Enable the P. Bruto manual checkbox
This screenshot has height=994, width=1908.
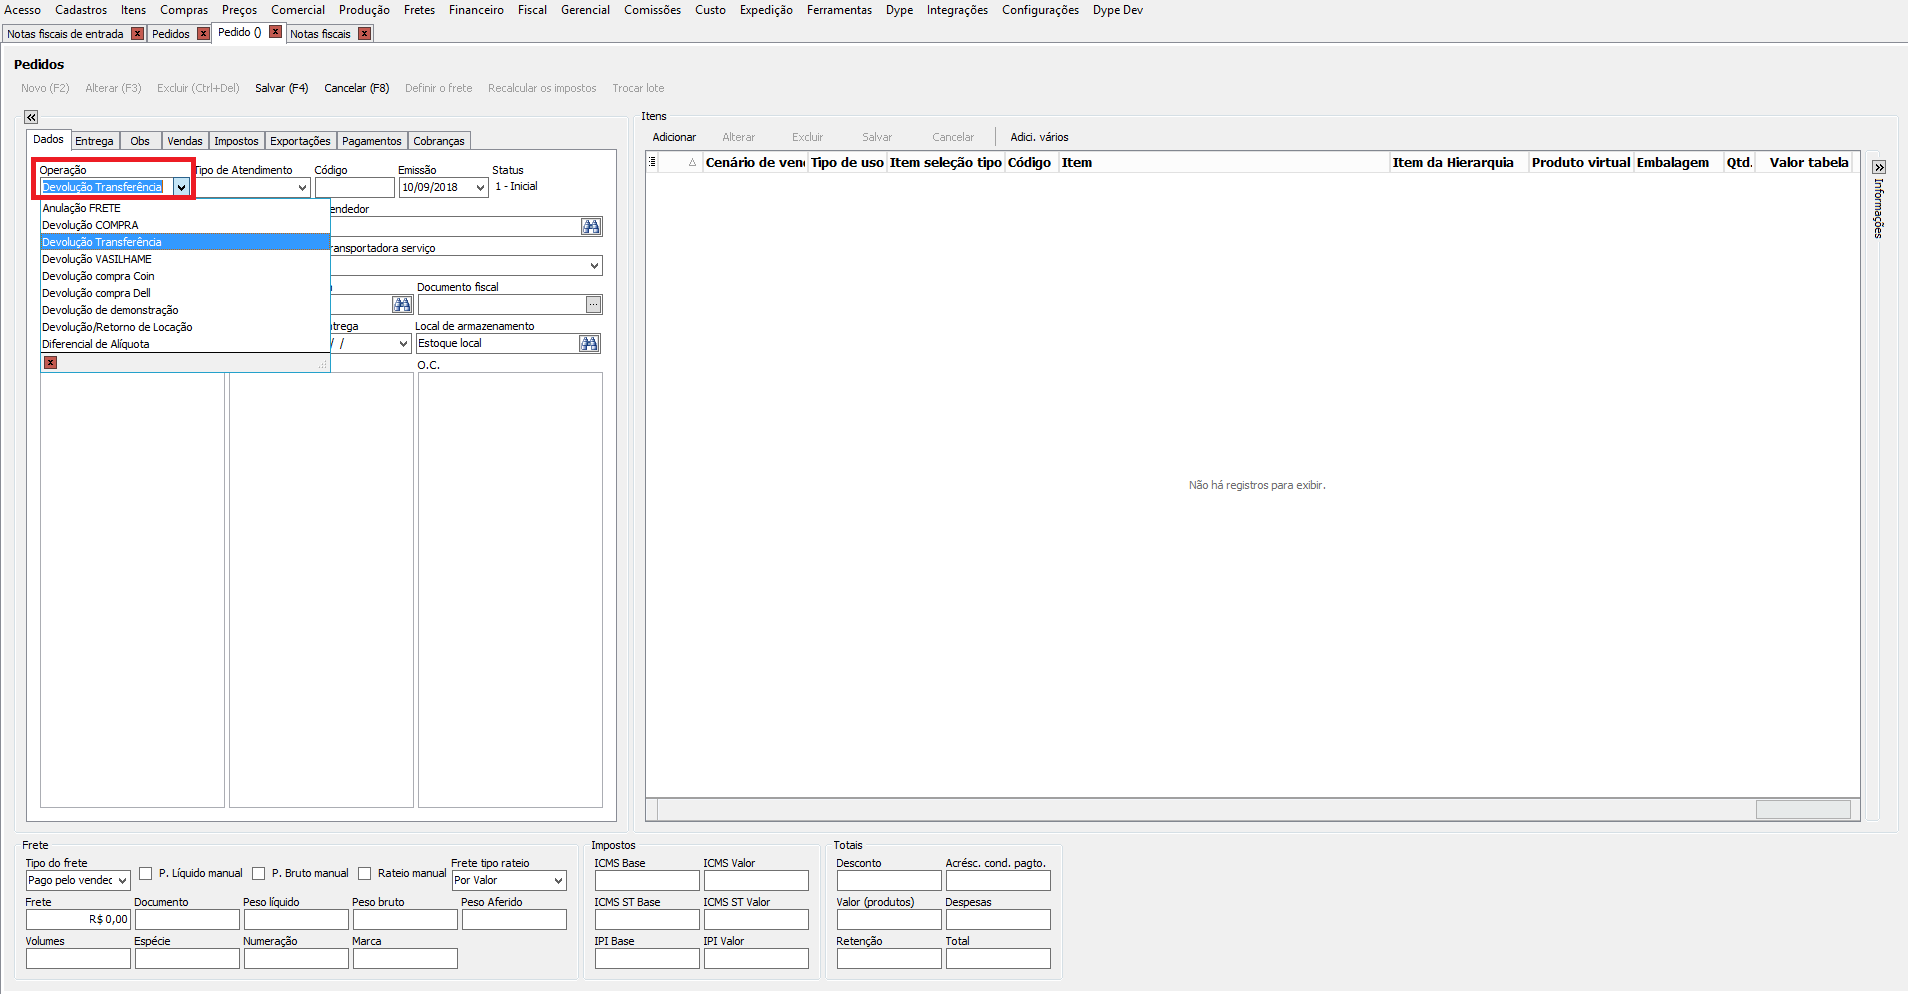coord(259,874)
